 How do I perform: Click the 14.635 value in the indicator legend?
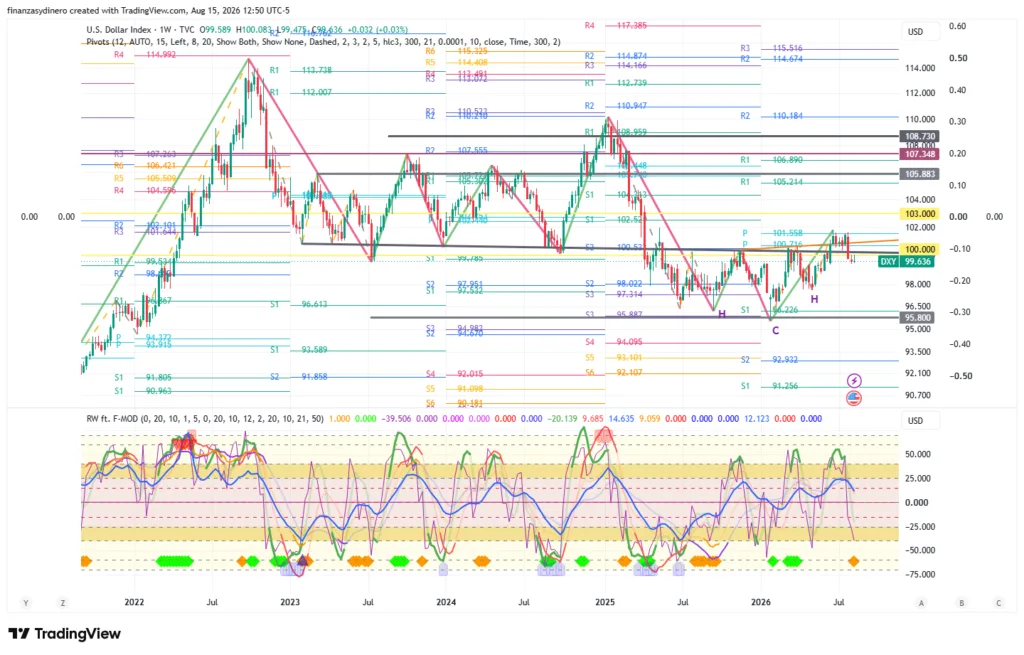click(621, 419)
